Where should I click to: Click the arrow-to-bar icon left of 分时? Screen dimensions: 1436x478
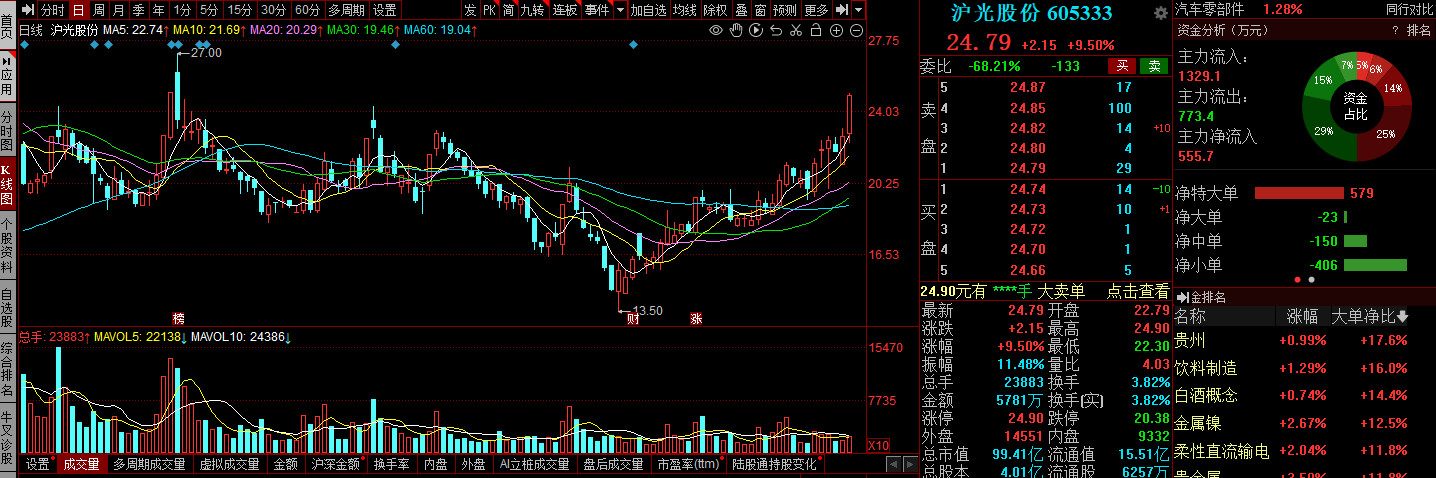(x=28, y=10)
